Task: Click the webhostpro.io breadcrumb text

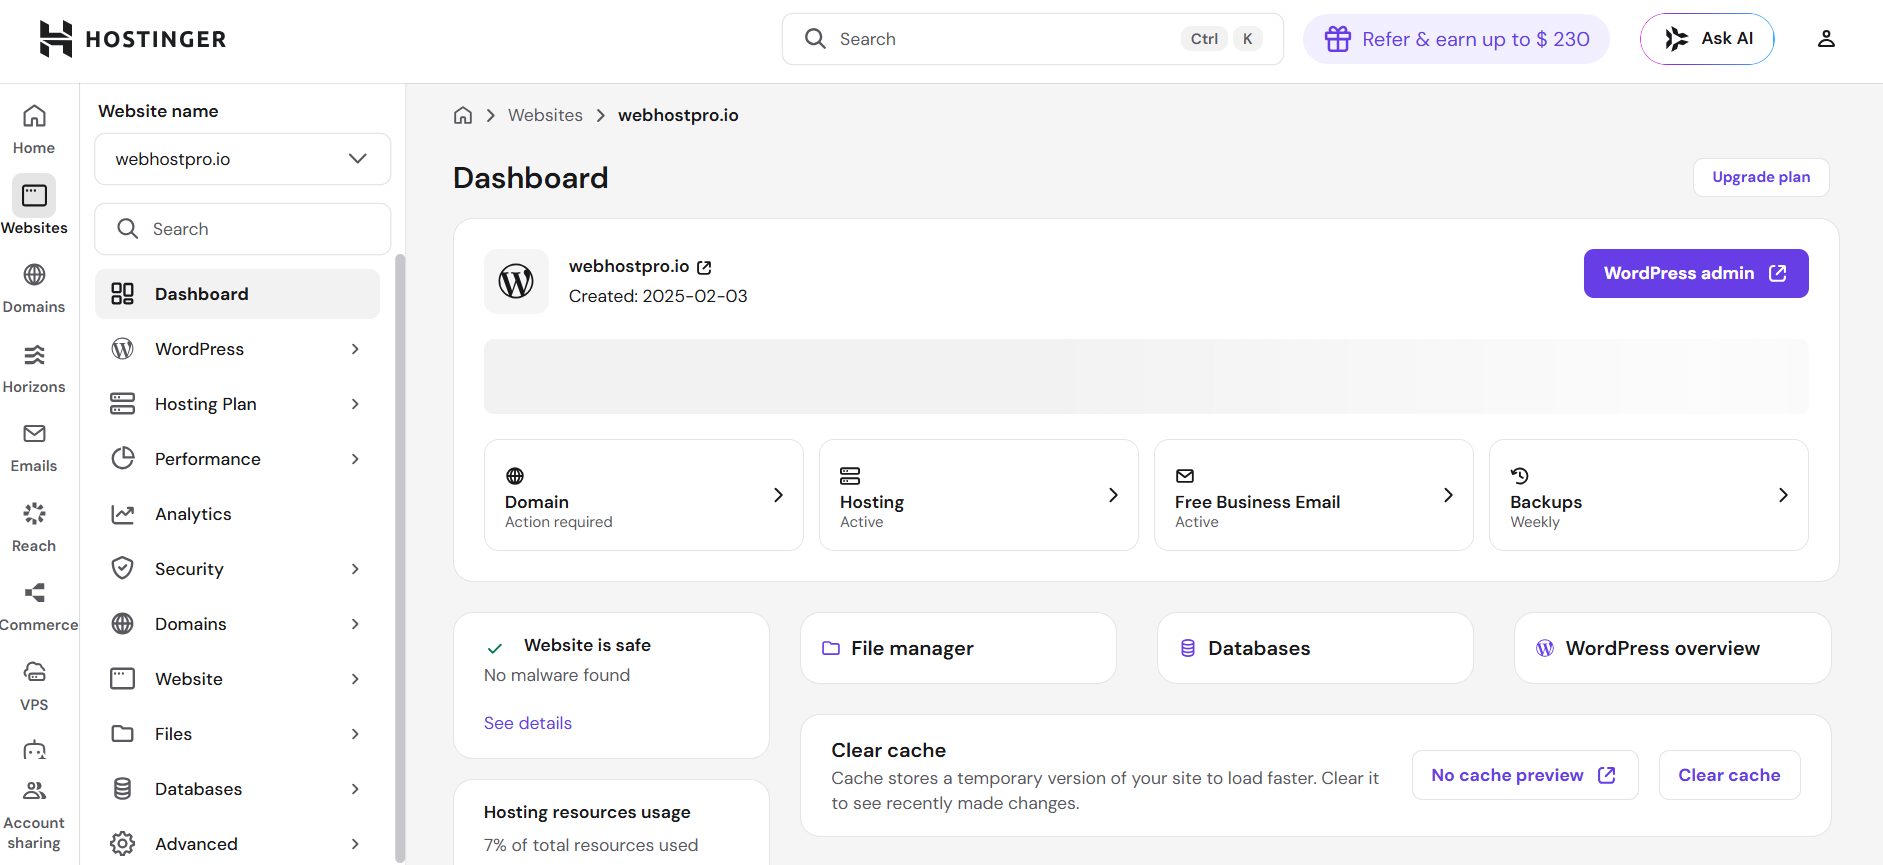Action: tap(678, 115)
